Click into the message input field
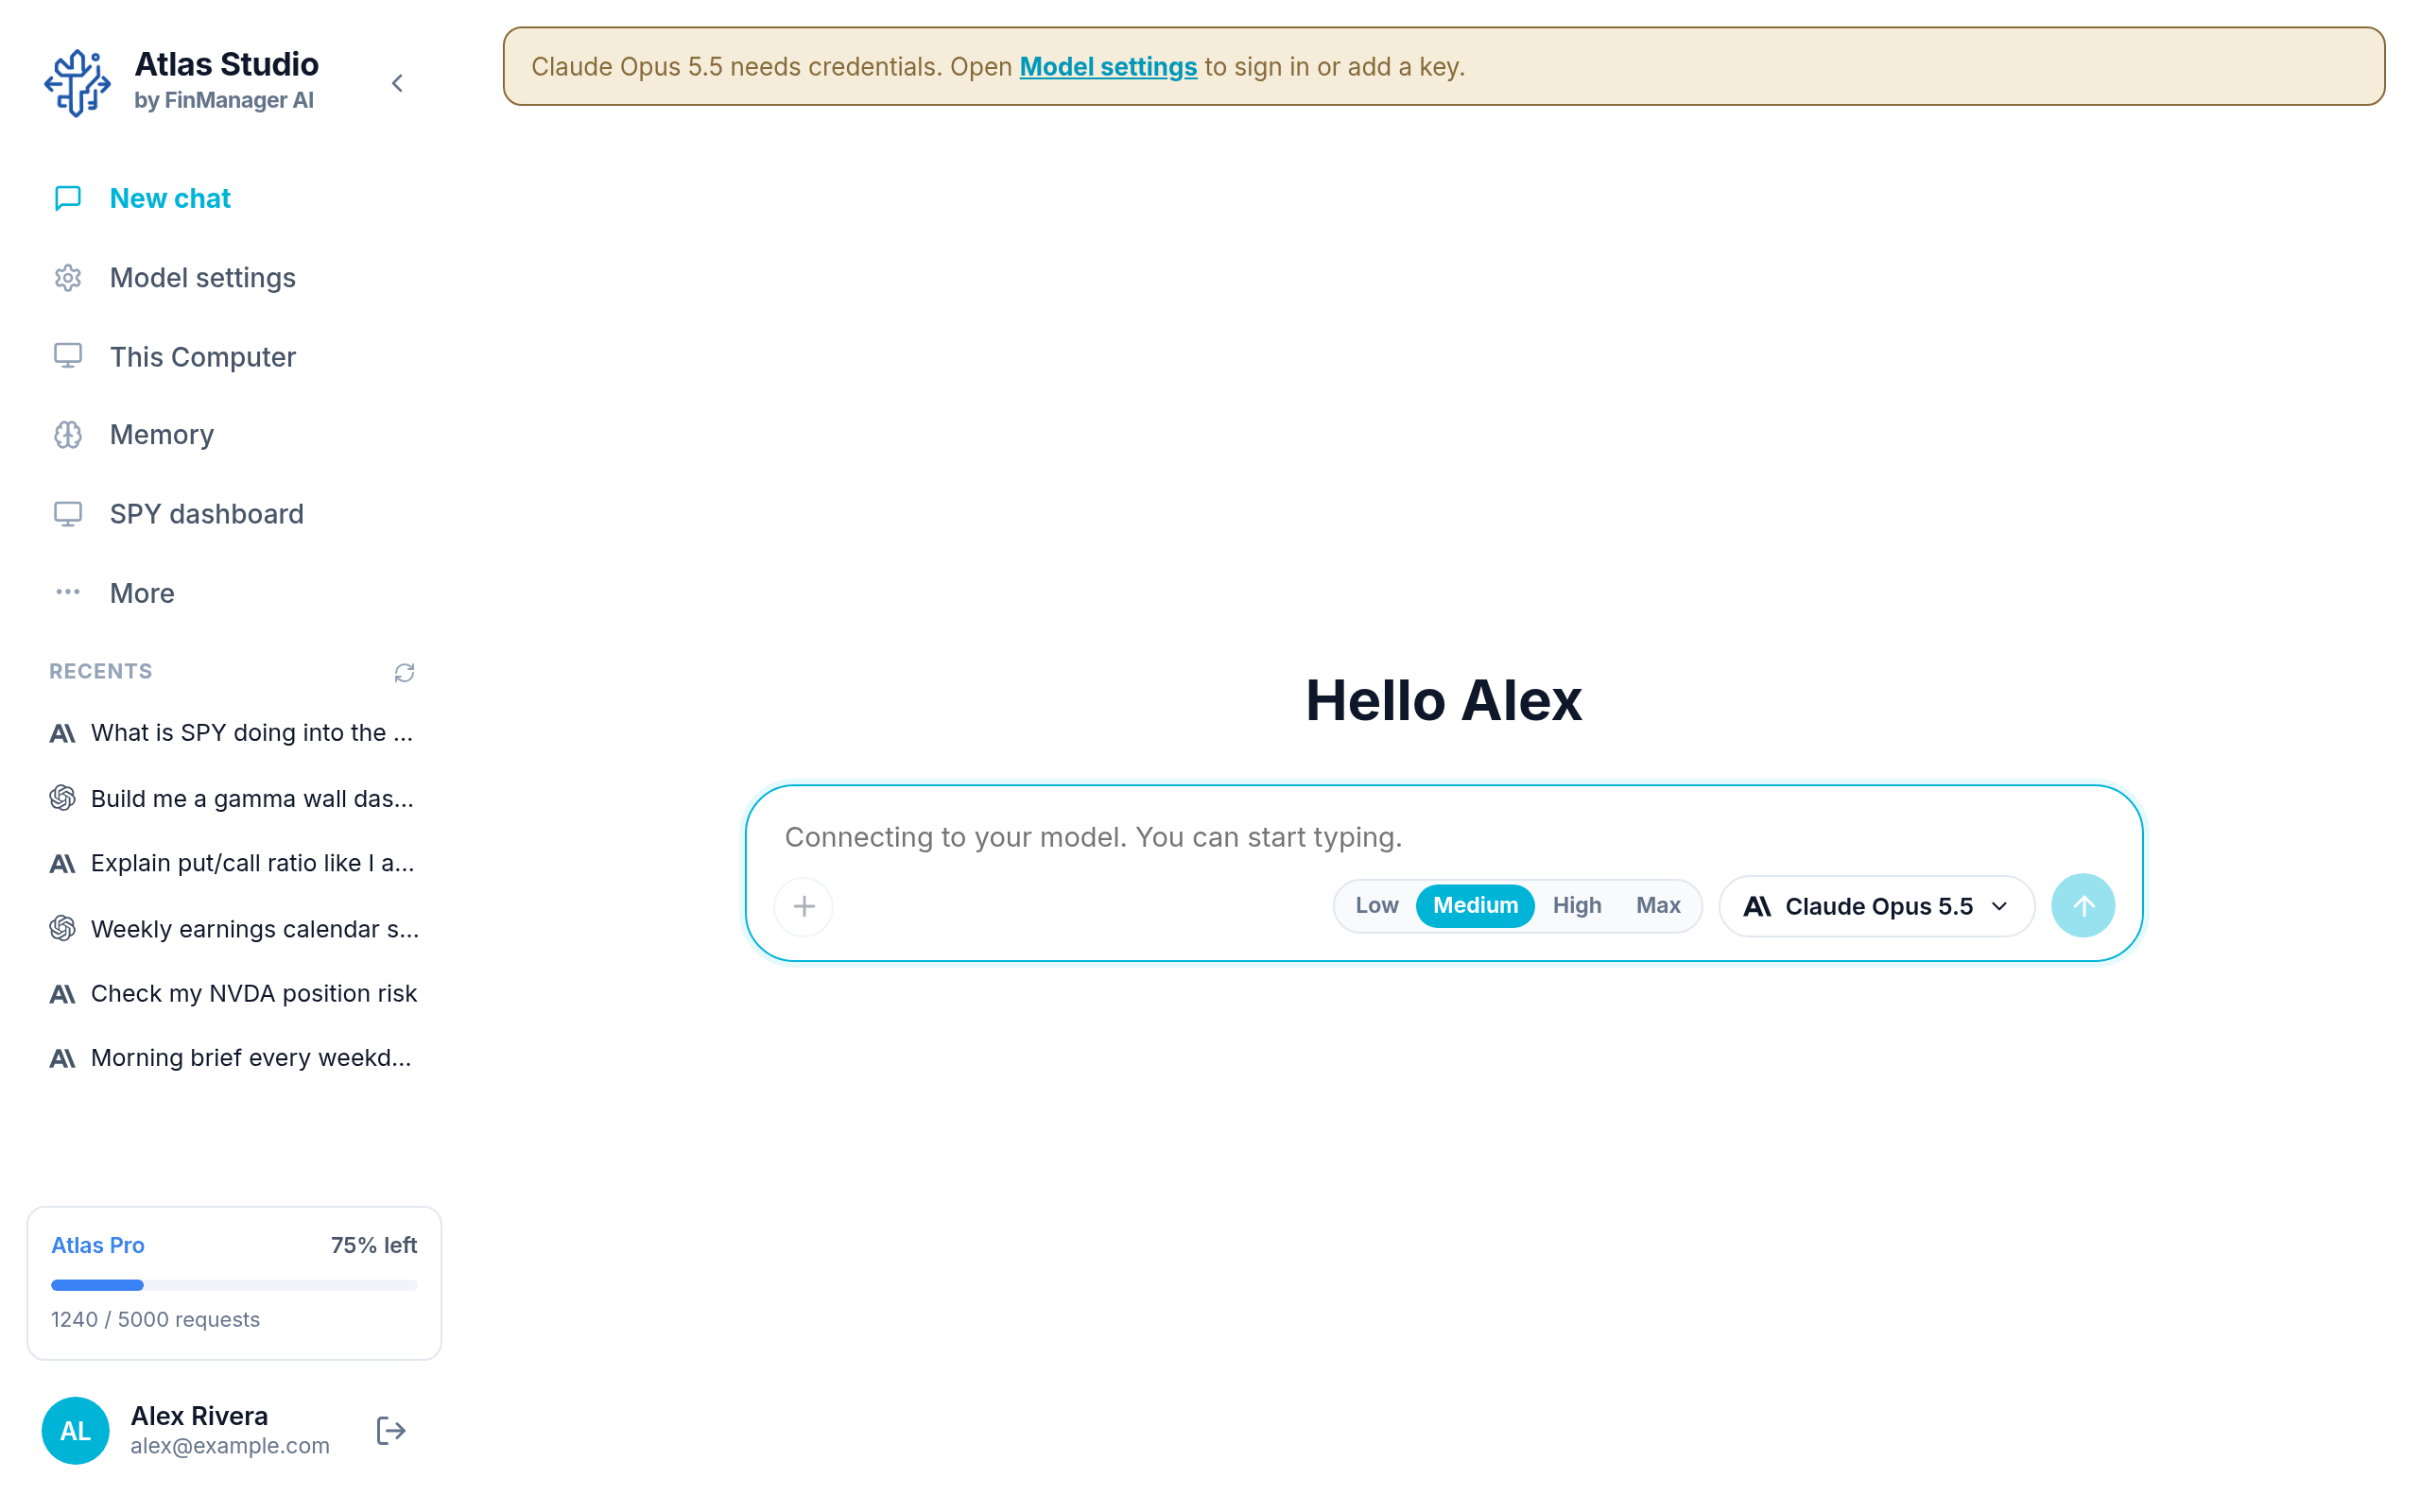 1443,837
